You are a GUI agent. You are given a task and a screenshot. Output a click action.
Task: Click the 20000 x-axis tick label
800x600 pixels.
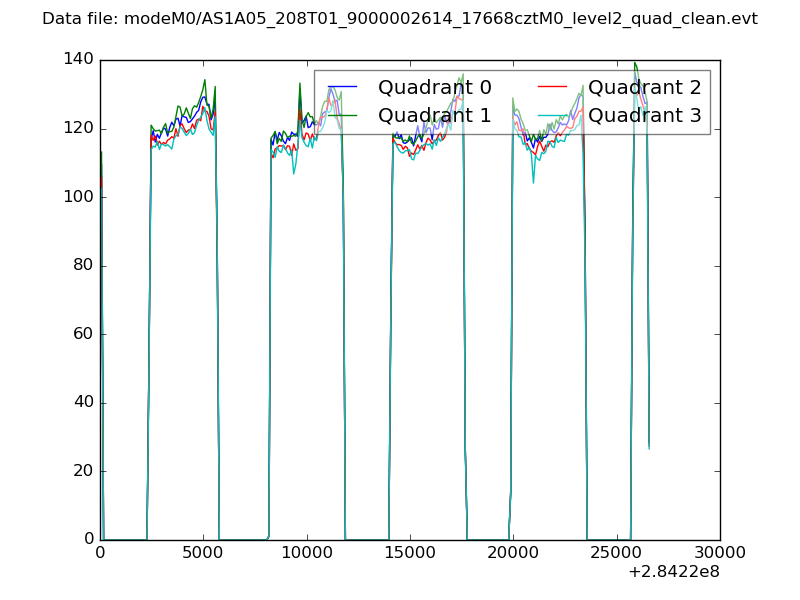pos(513,552)
